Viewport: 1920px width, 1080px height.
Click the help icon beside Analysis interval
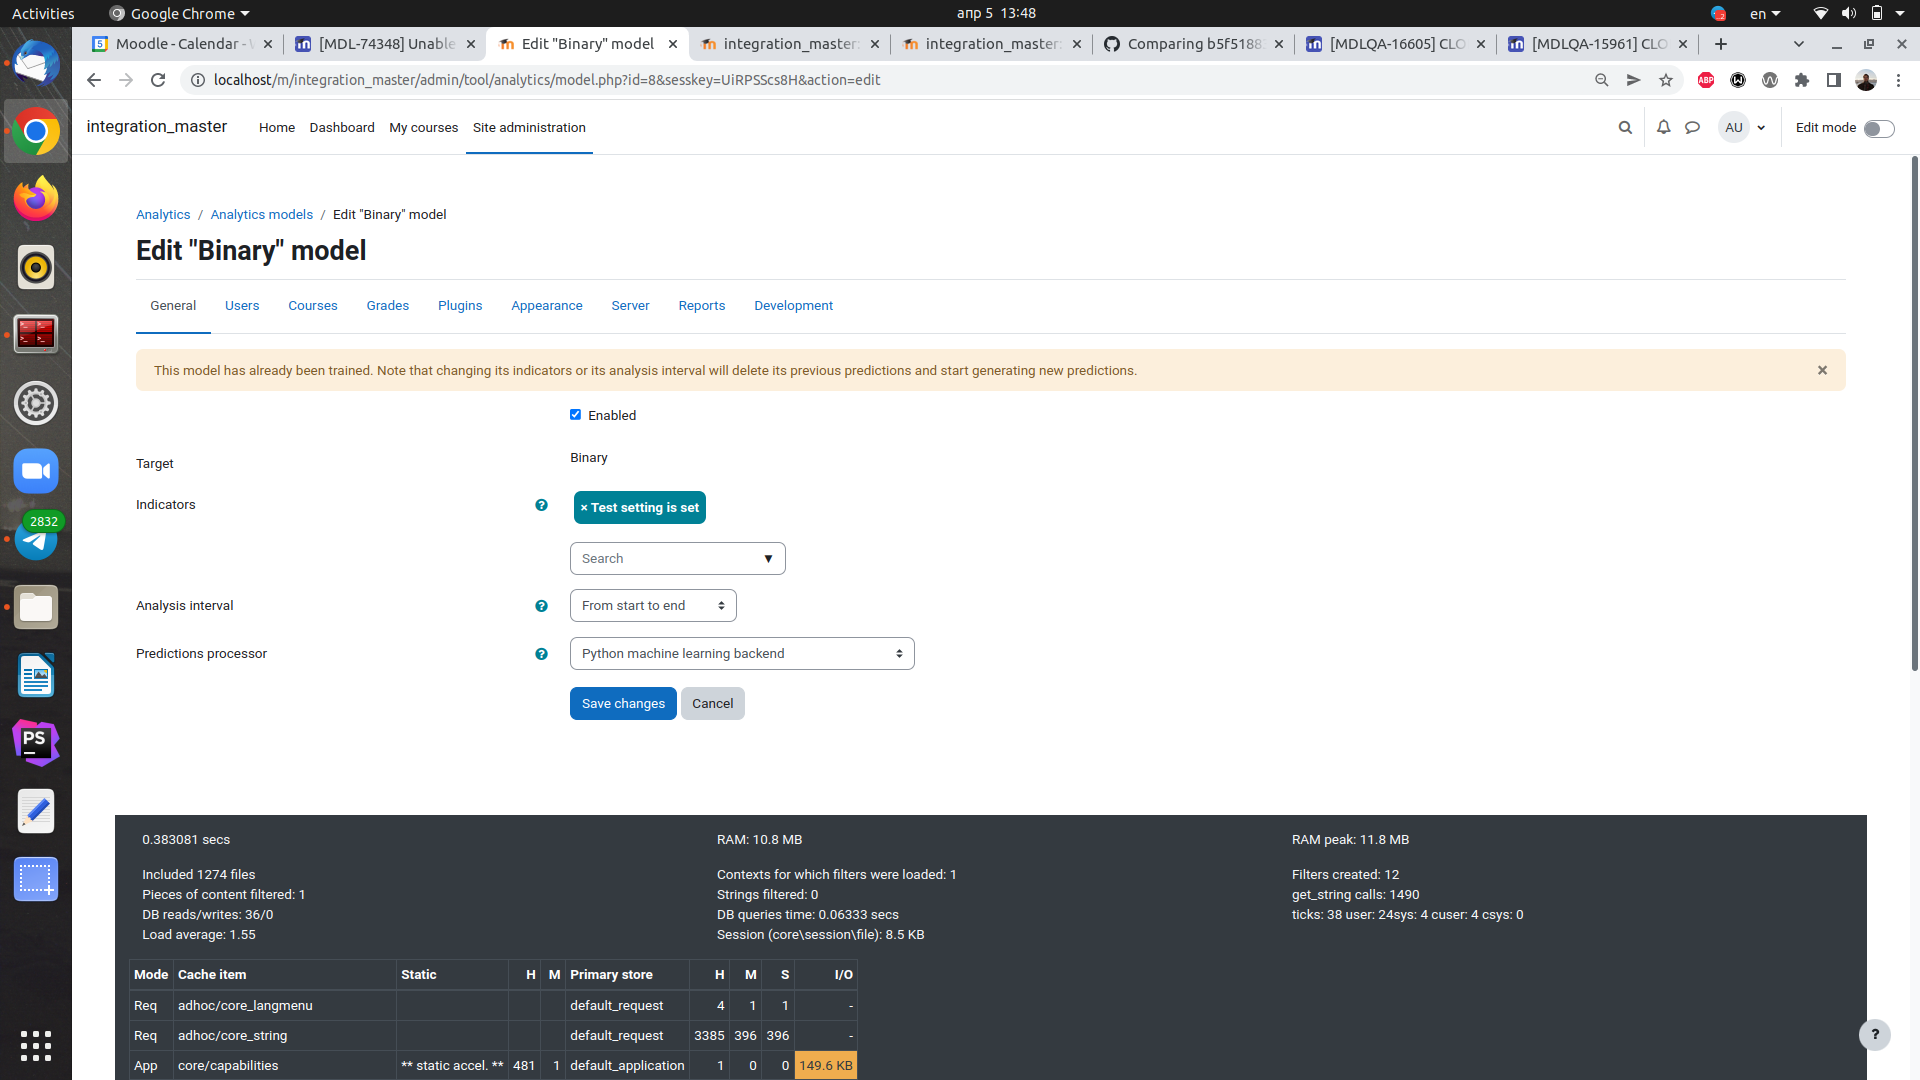[x=541, y=606]
